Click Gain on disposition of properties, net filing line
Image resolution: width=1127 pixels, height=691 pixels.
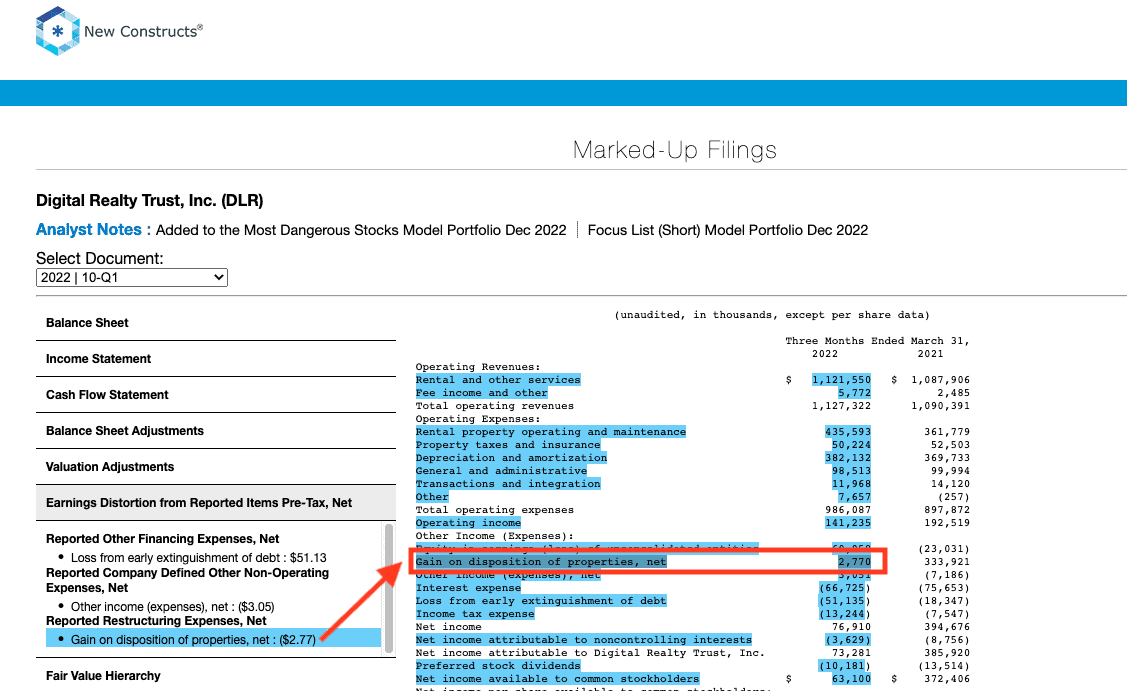pyautogui.click(x=540, y=562)
